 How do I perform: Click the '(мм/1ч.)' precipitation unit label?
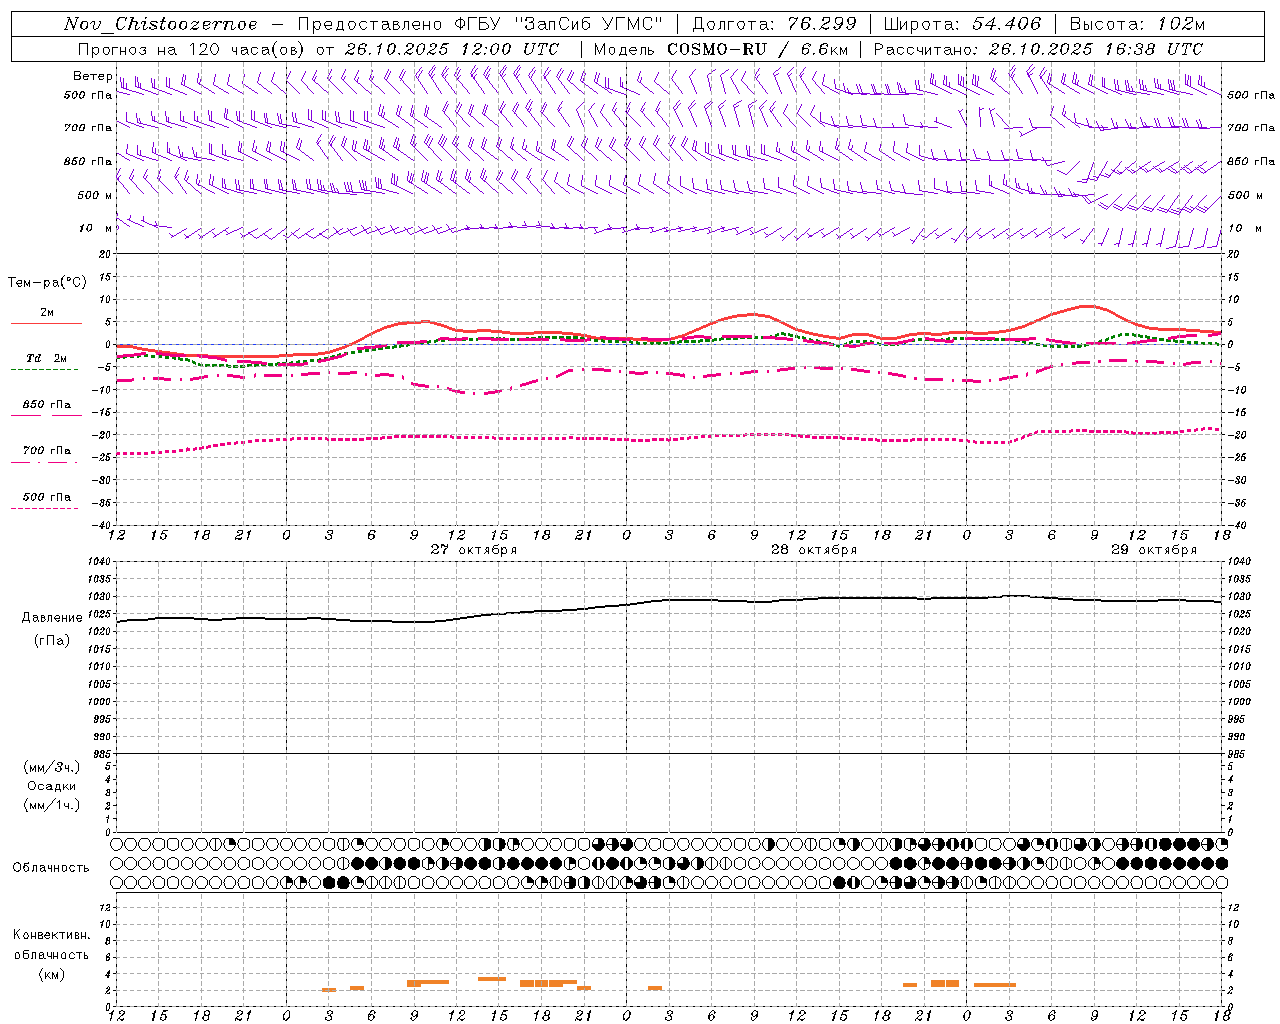point(52,805)
